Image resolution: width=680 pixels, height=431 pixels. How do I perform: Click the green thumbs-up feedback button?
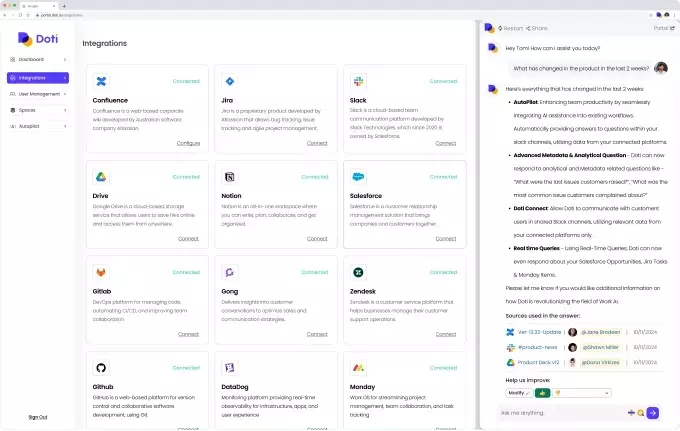tap(543, 393)
